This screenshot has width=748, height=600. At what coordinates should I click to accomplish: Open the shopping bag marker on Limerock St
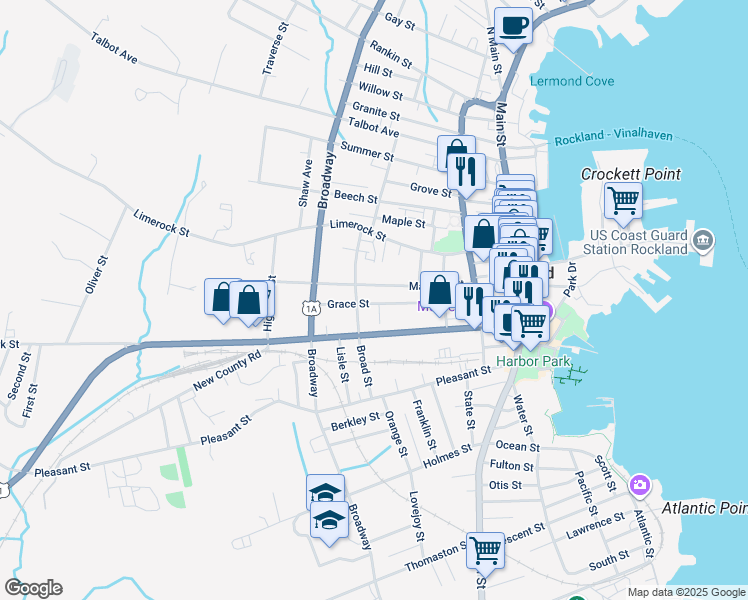(x=482, y=234)
